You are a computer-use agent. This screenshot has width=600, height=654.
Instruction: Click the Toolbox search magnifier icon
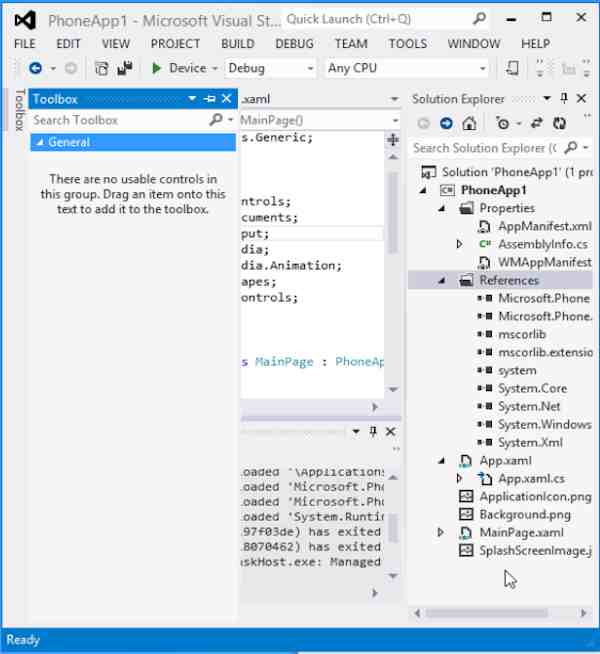tap(216, 120)
